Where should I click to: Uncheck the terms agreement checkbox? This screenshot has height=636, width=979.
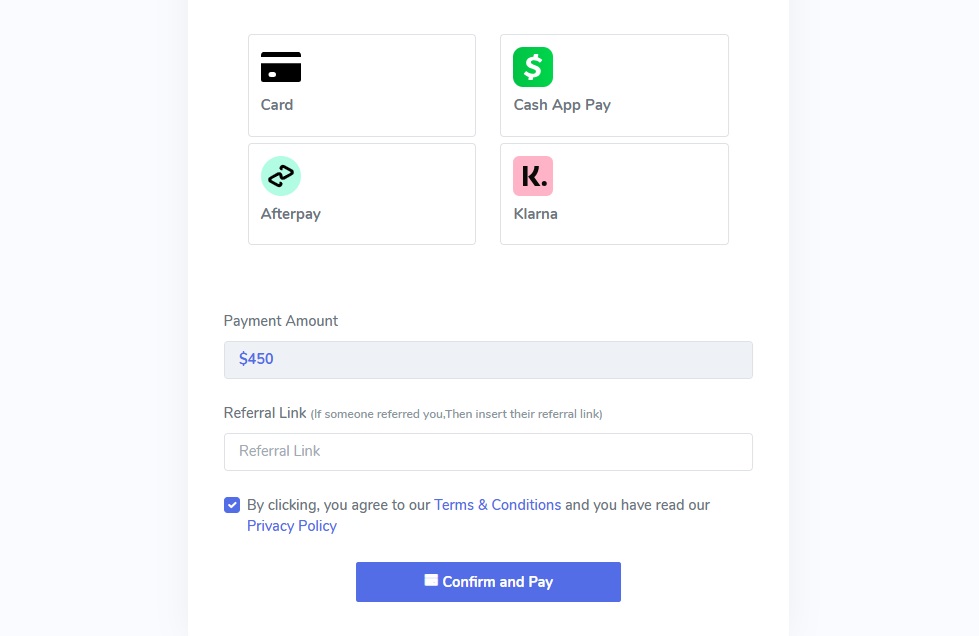232,505
